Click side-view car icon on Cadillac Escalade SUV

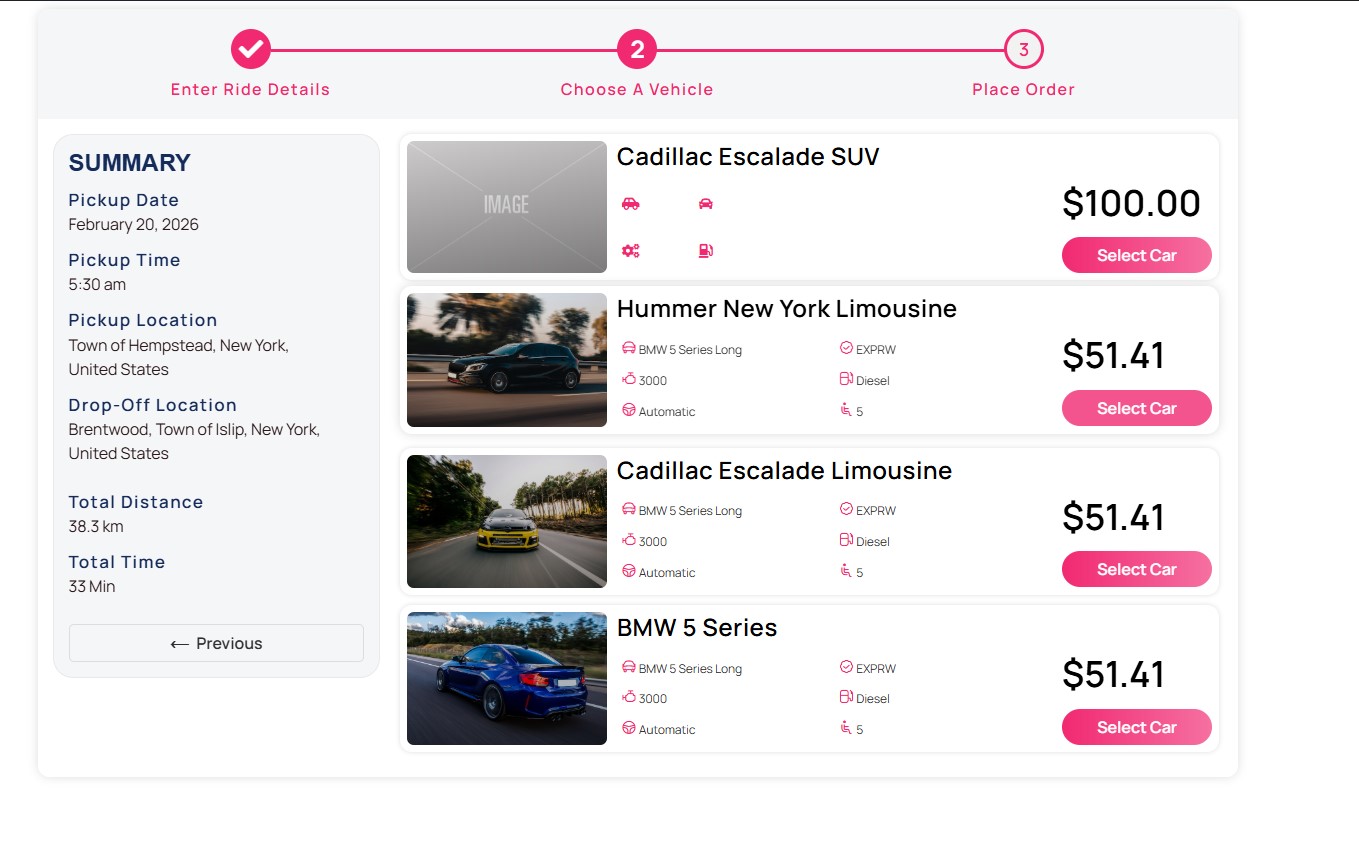coord(630,204)
